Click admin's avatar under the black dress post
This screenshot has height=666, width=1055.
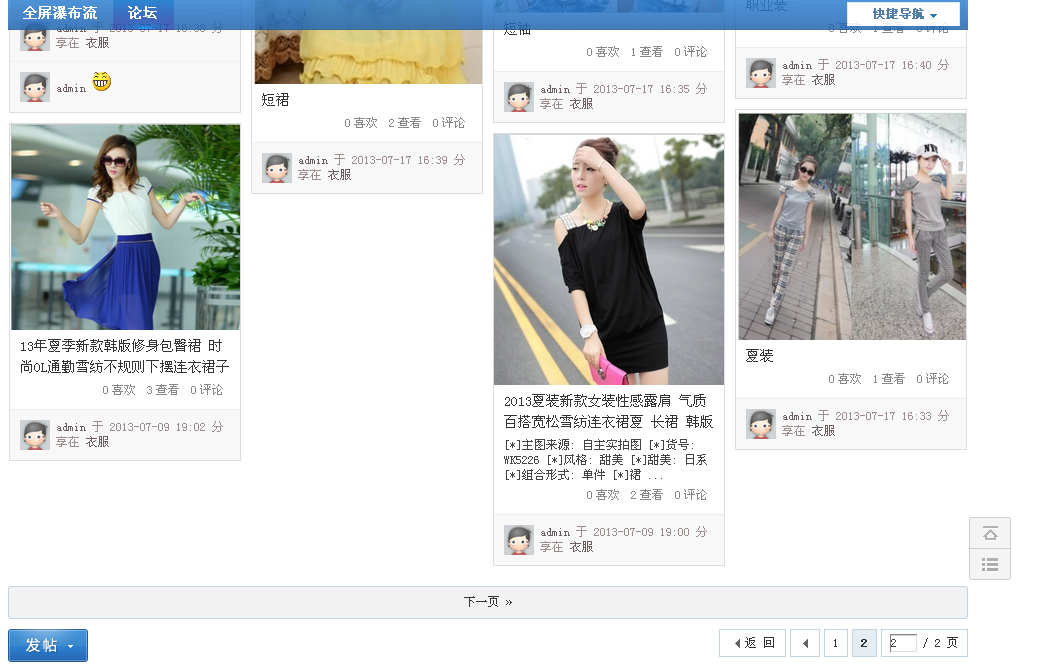coord(518,539)
